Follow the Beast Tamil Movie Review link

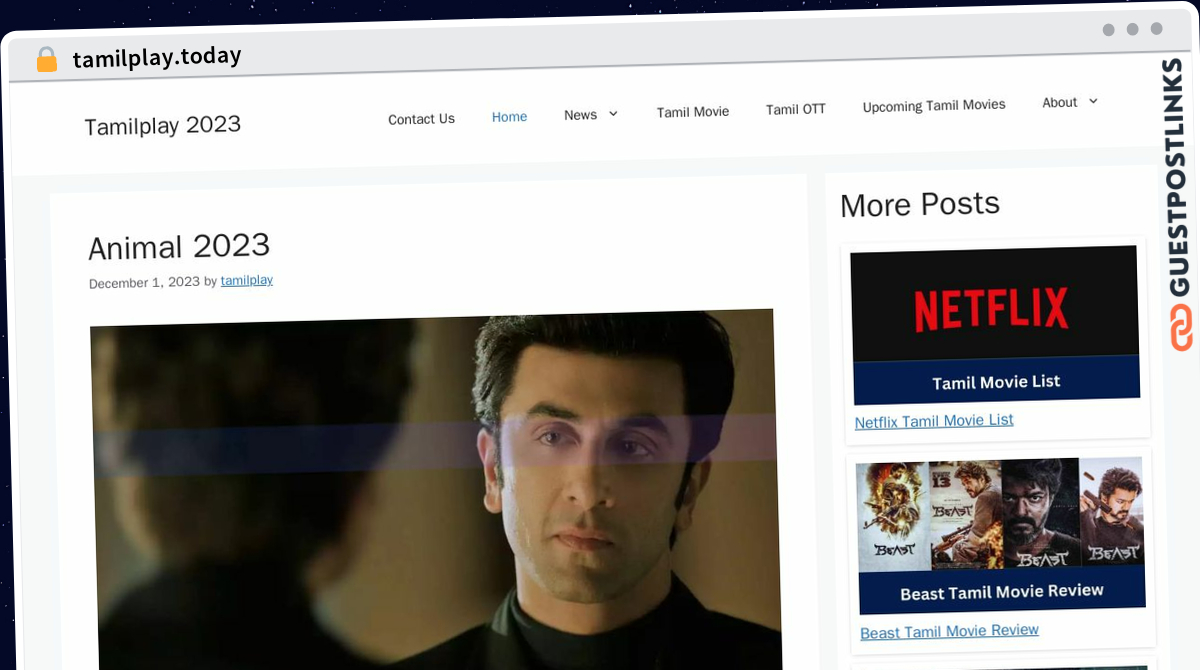[949, 631]
